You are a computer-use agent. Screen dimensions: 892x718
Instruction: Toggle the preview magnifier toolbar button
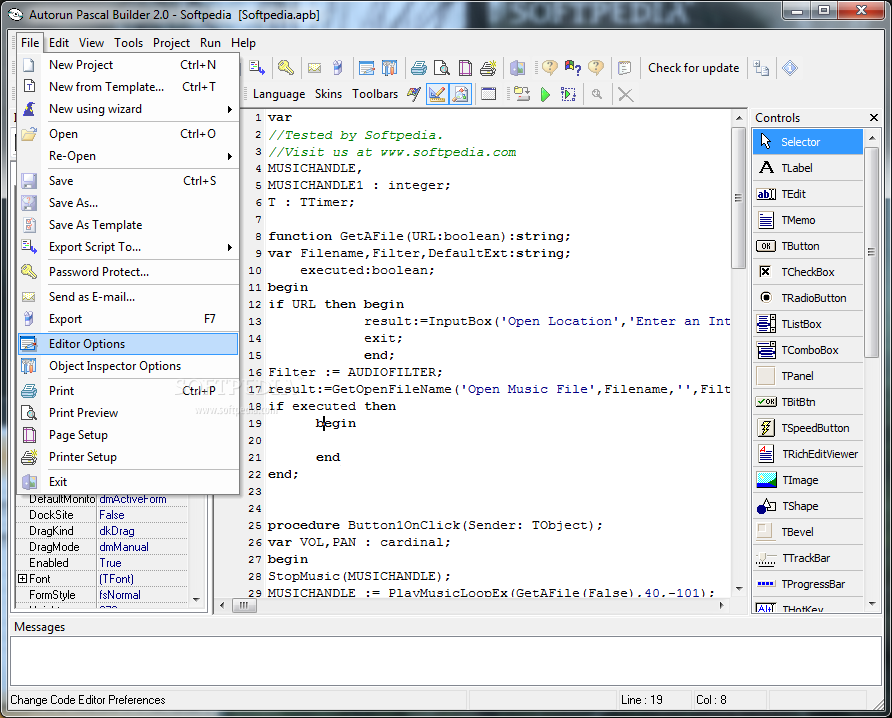[460, 94]
